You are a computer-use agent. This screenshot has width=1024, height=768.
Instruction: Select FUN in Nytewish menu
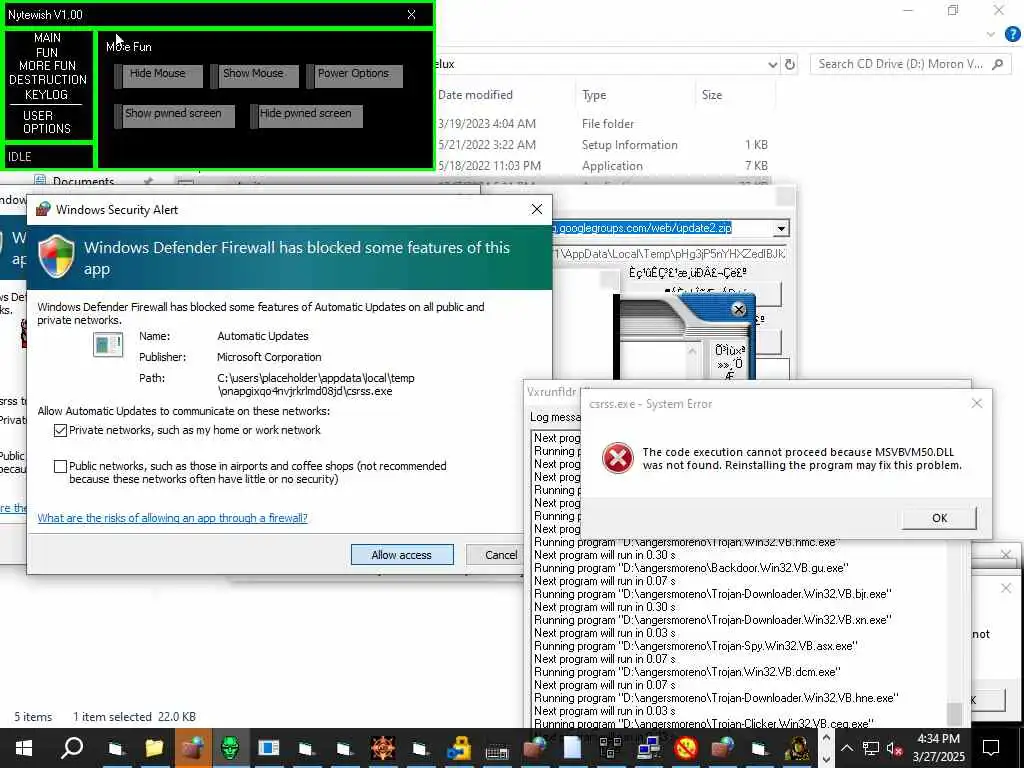47,52
